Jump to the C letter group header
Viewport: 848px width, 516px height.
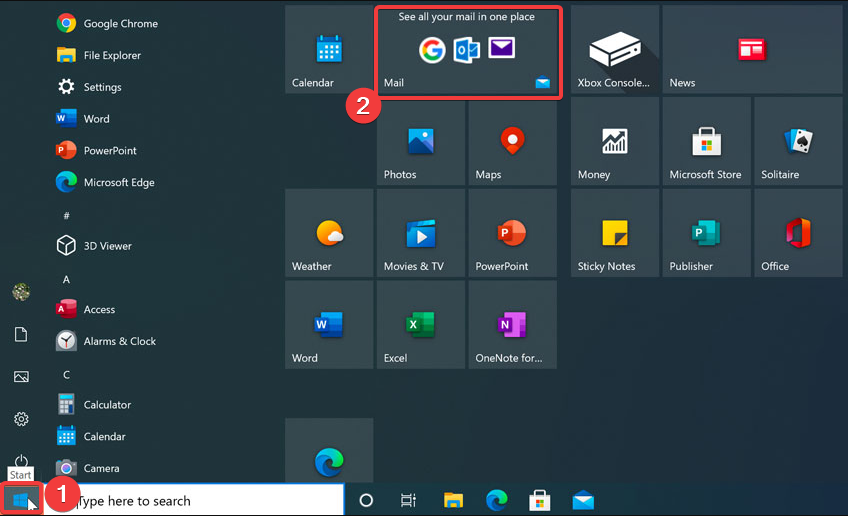[x=67, y=374]
